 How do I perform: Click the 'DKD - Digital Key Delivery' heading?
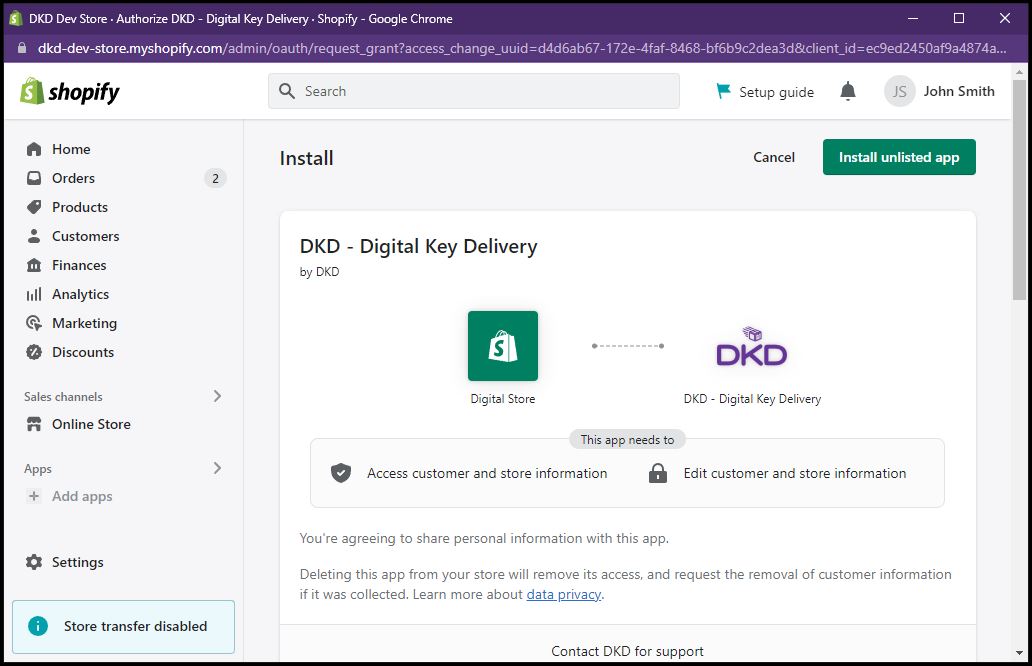(419, 246)
